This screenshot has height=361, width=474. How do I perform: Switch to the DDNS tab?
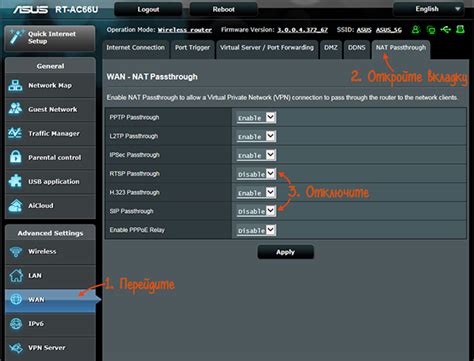point(357,48)
